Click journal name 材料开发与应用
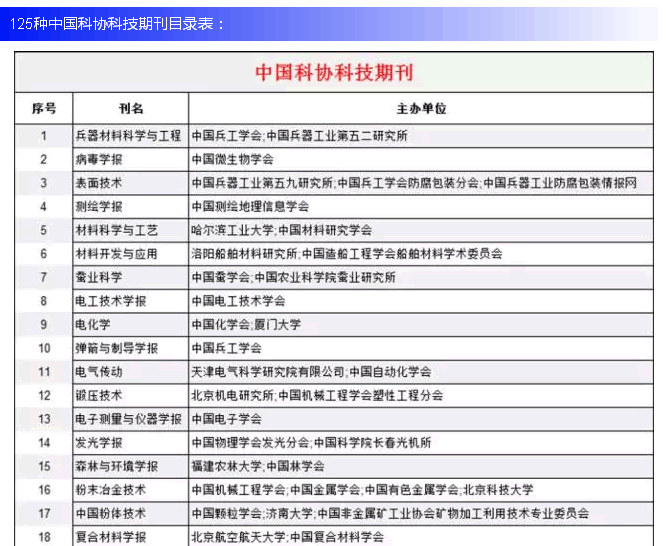The width and height of the screenshot is (669, 546). coord(116,254)
